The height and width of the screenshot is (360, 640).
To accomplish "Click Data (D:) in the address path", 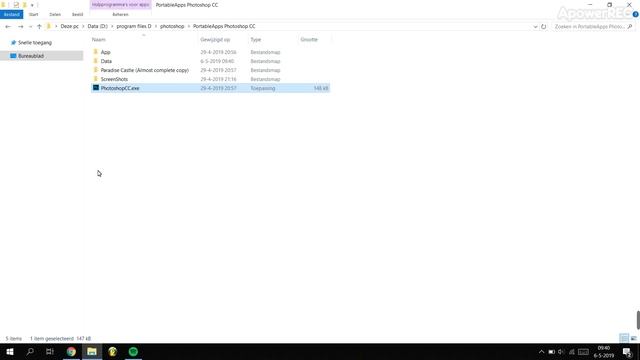I will 98,26.
